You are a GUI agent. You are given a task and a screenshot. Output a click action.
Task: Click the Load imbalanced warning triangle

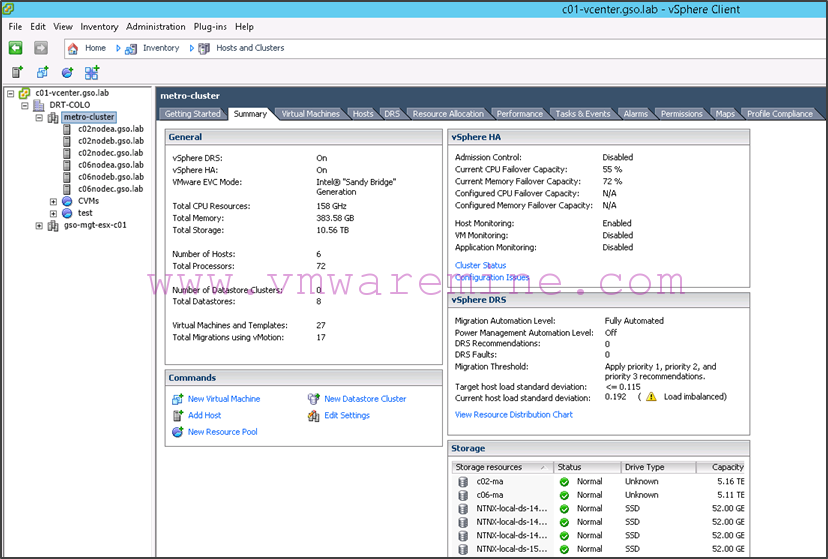point(651,396)
